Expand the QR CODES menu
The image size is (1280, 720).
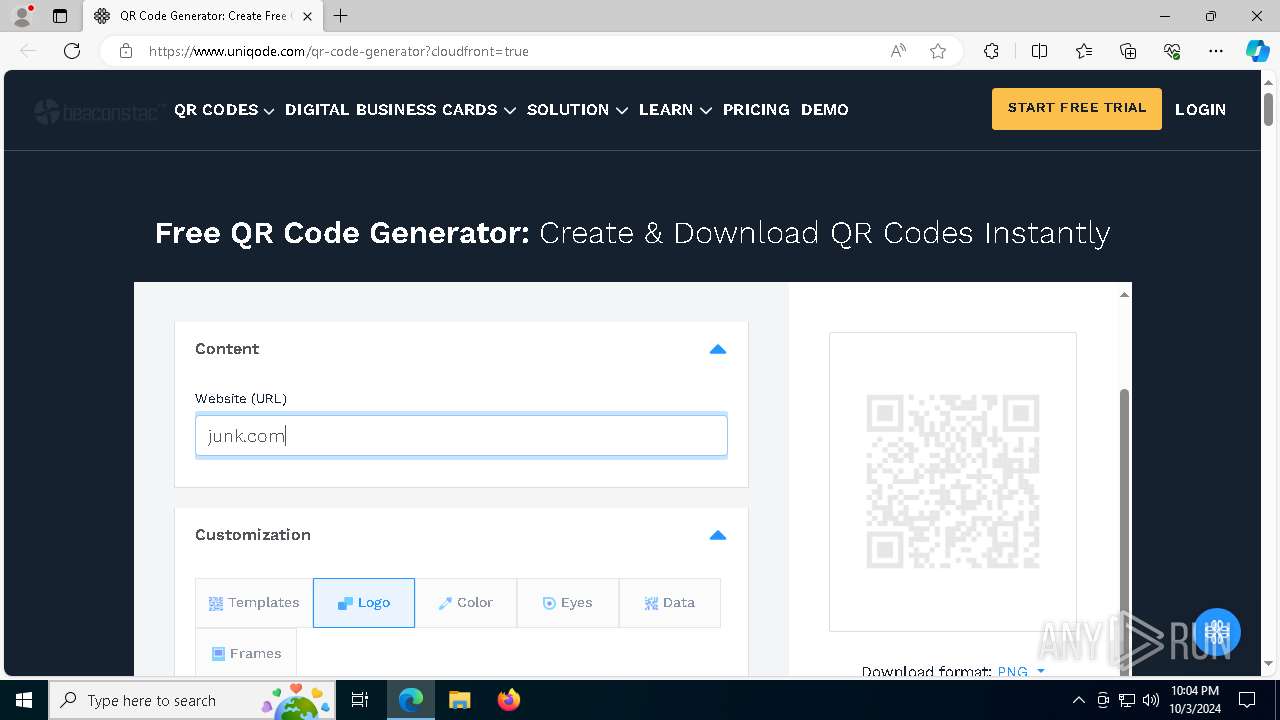coord(224,110)
